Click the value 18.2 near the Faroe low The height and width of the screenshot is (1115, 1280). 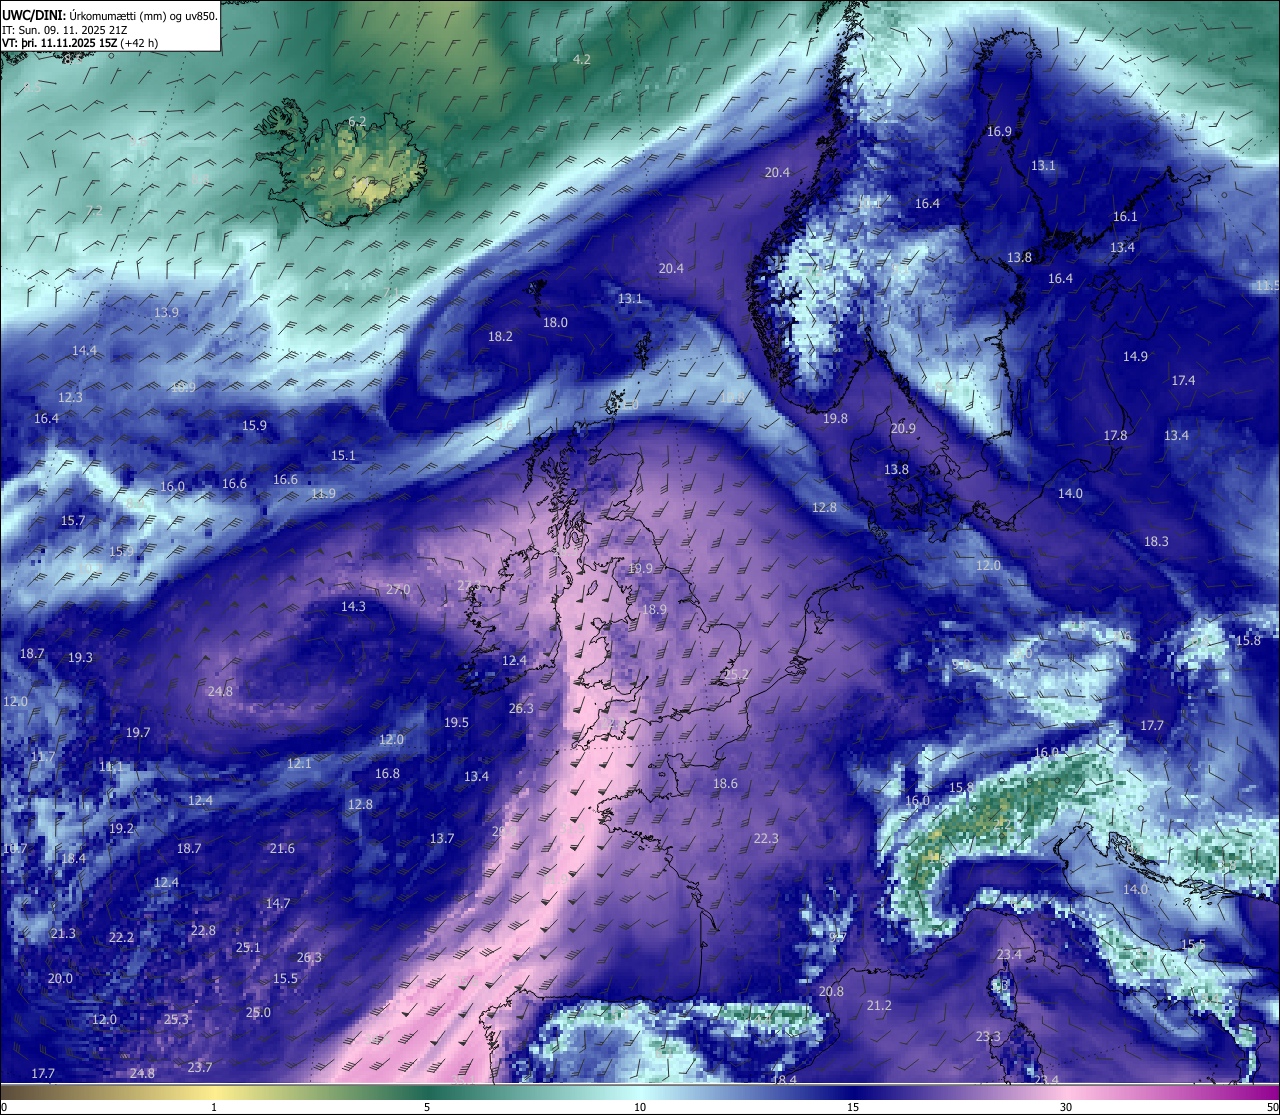pos(500,336)
